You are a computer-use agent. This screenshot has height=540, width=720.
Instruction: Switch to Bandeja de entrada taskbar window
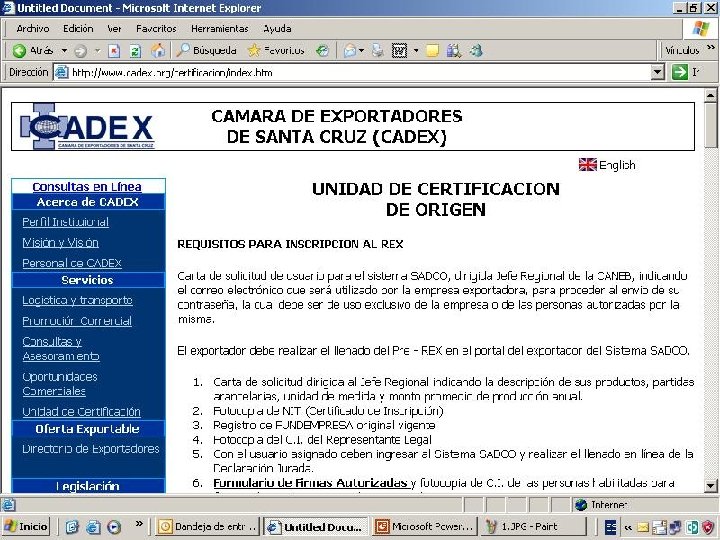(x=208, y=526)
